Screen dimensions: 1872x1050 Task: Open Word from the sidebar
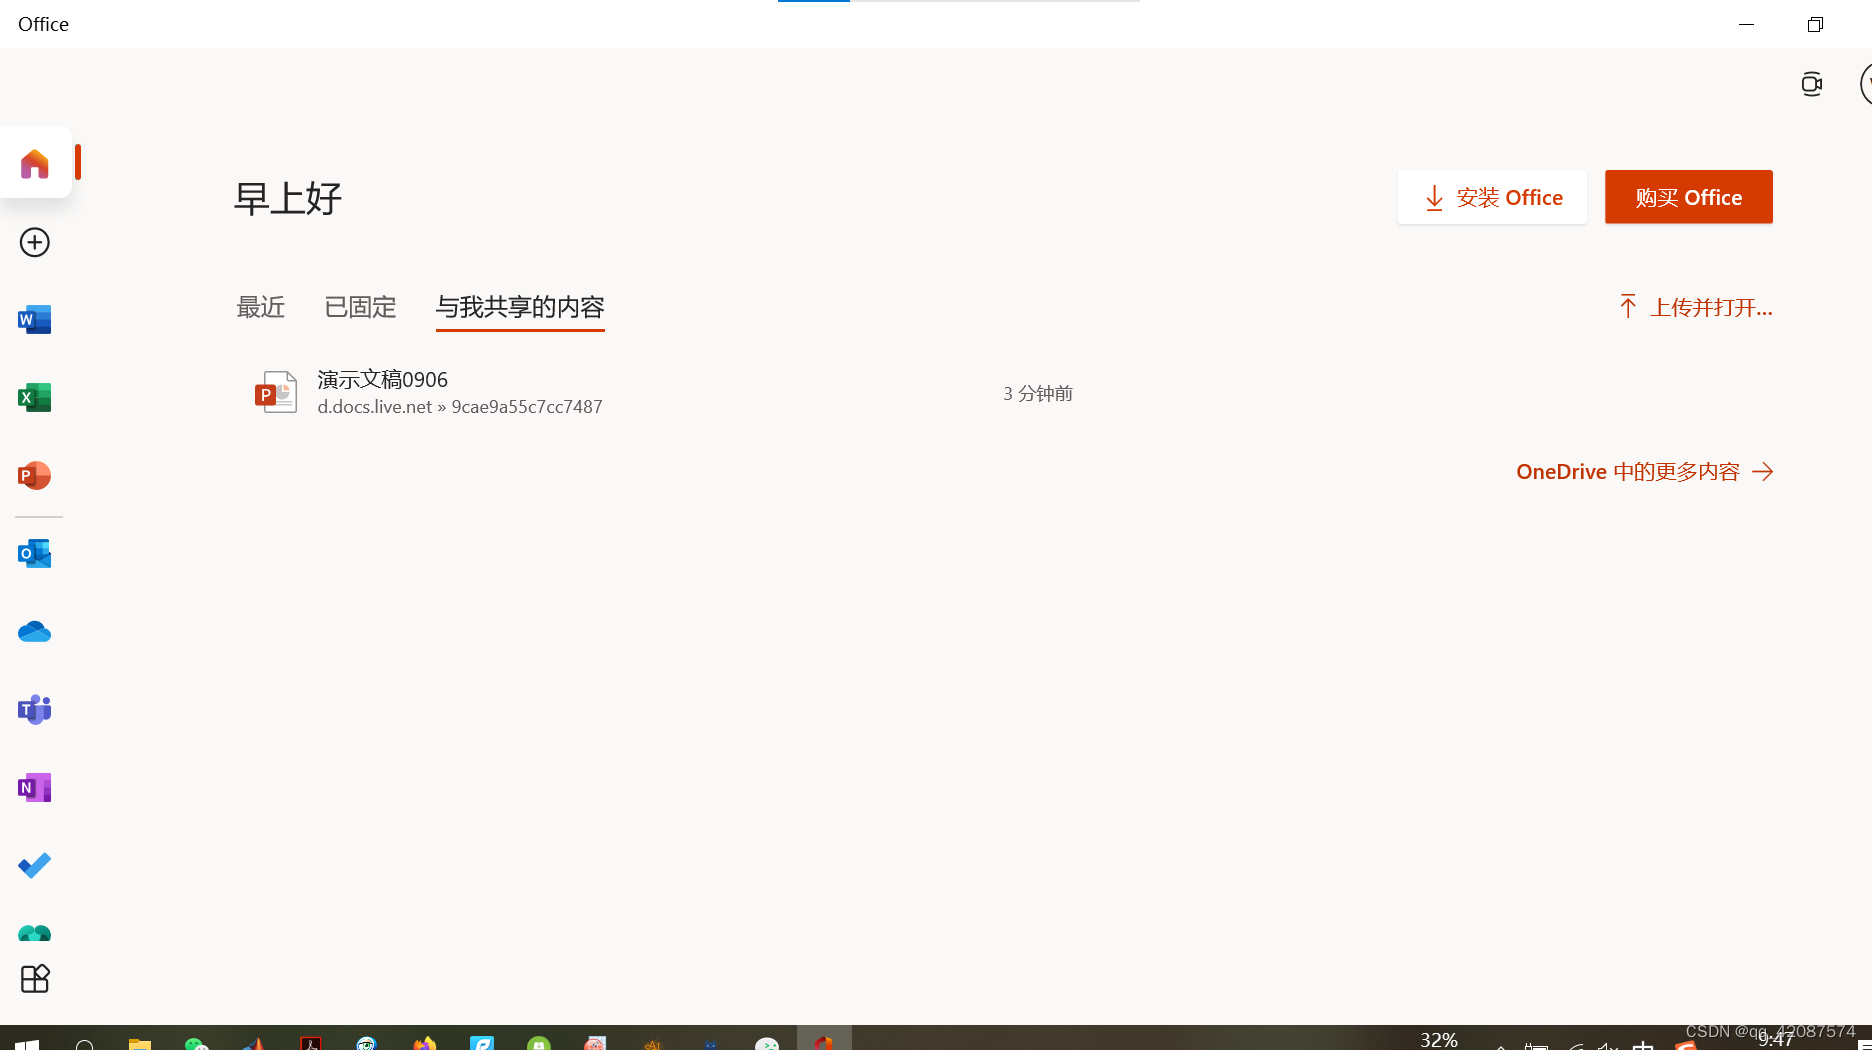tap(35, 320)
